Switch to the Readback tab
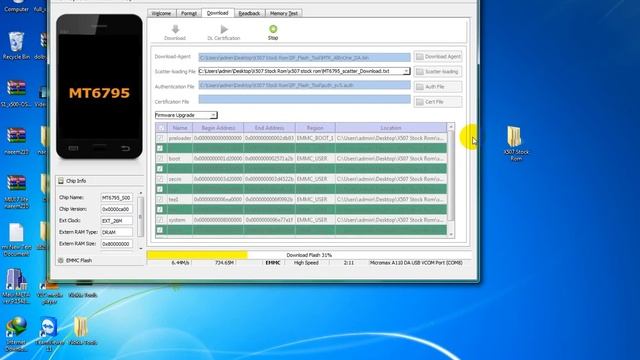The image size is (640, 360). [249, 13]
